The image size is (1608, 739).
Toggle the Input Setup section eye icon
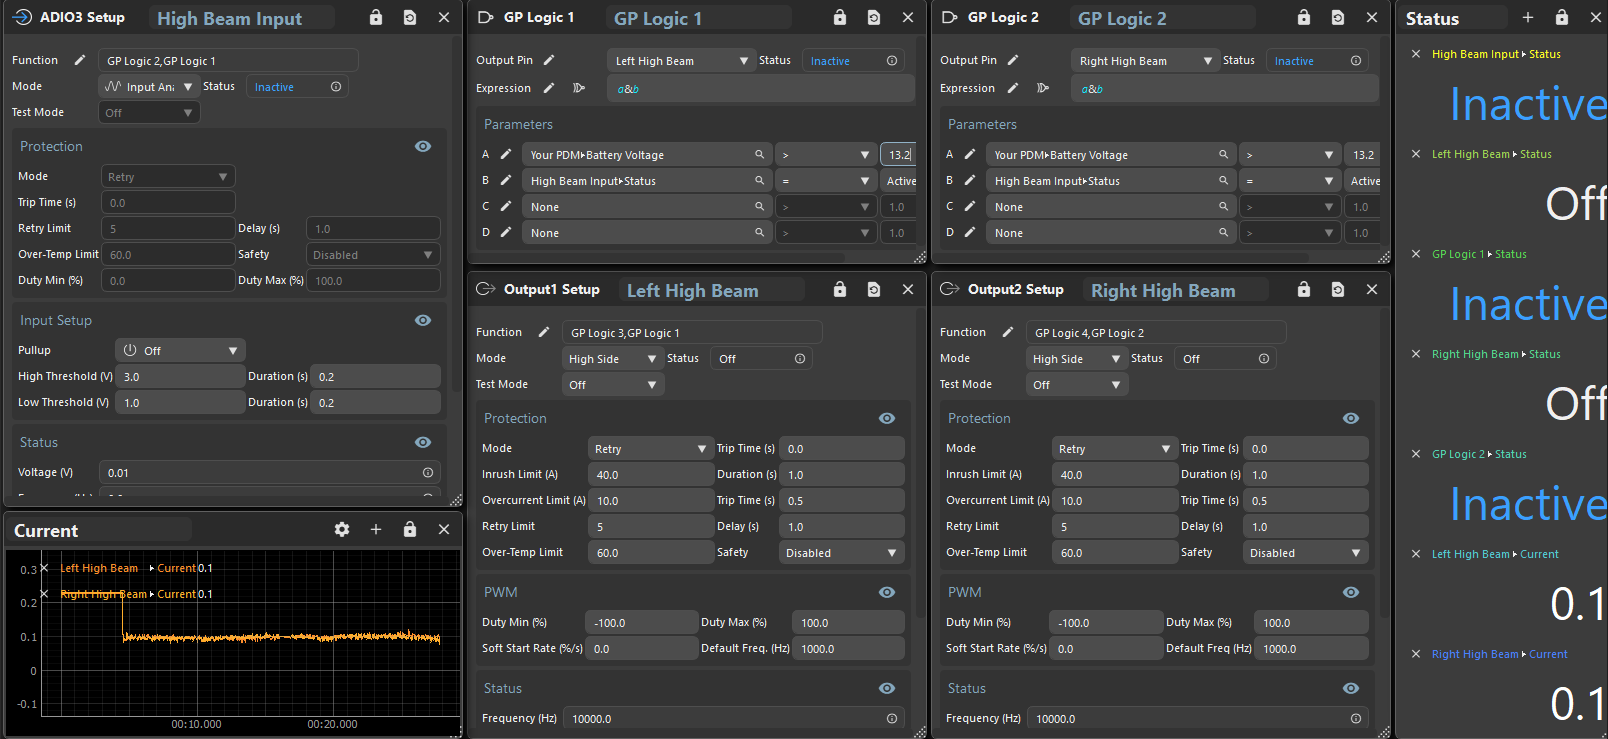pos(423,321)
